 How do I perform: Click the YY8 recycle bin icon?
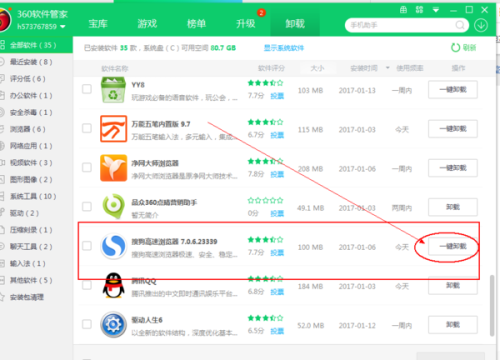(x=113, y=90)
